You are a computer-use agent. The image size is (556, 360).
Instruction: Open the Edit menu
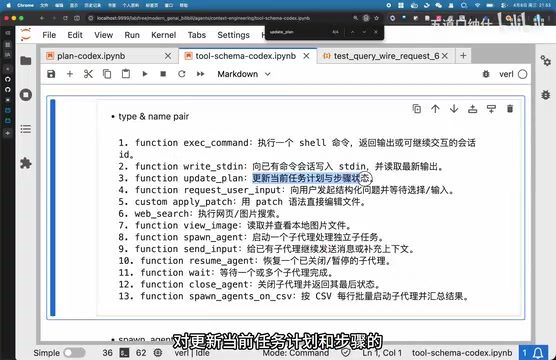(x=75, y=35)
